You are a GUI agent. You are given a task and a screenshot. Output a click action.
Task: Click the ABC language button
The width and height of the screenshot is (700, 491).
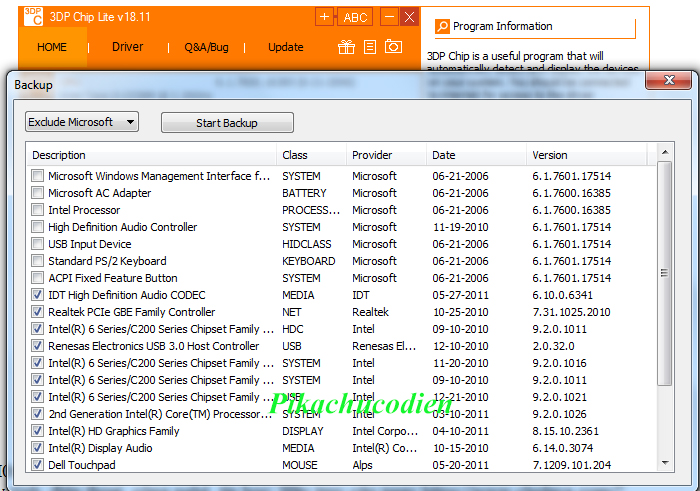coord(355,17)
